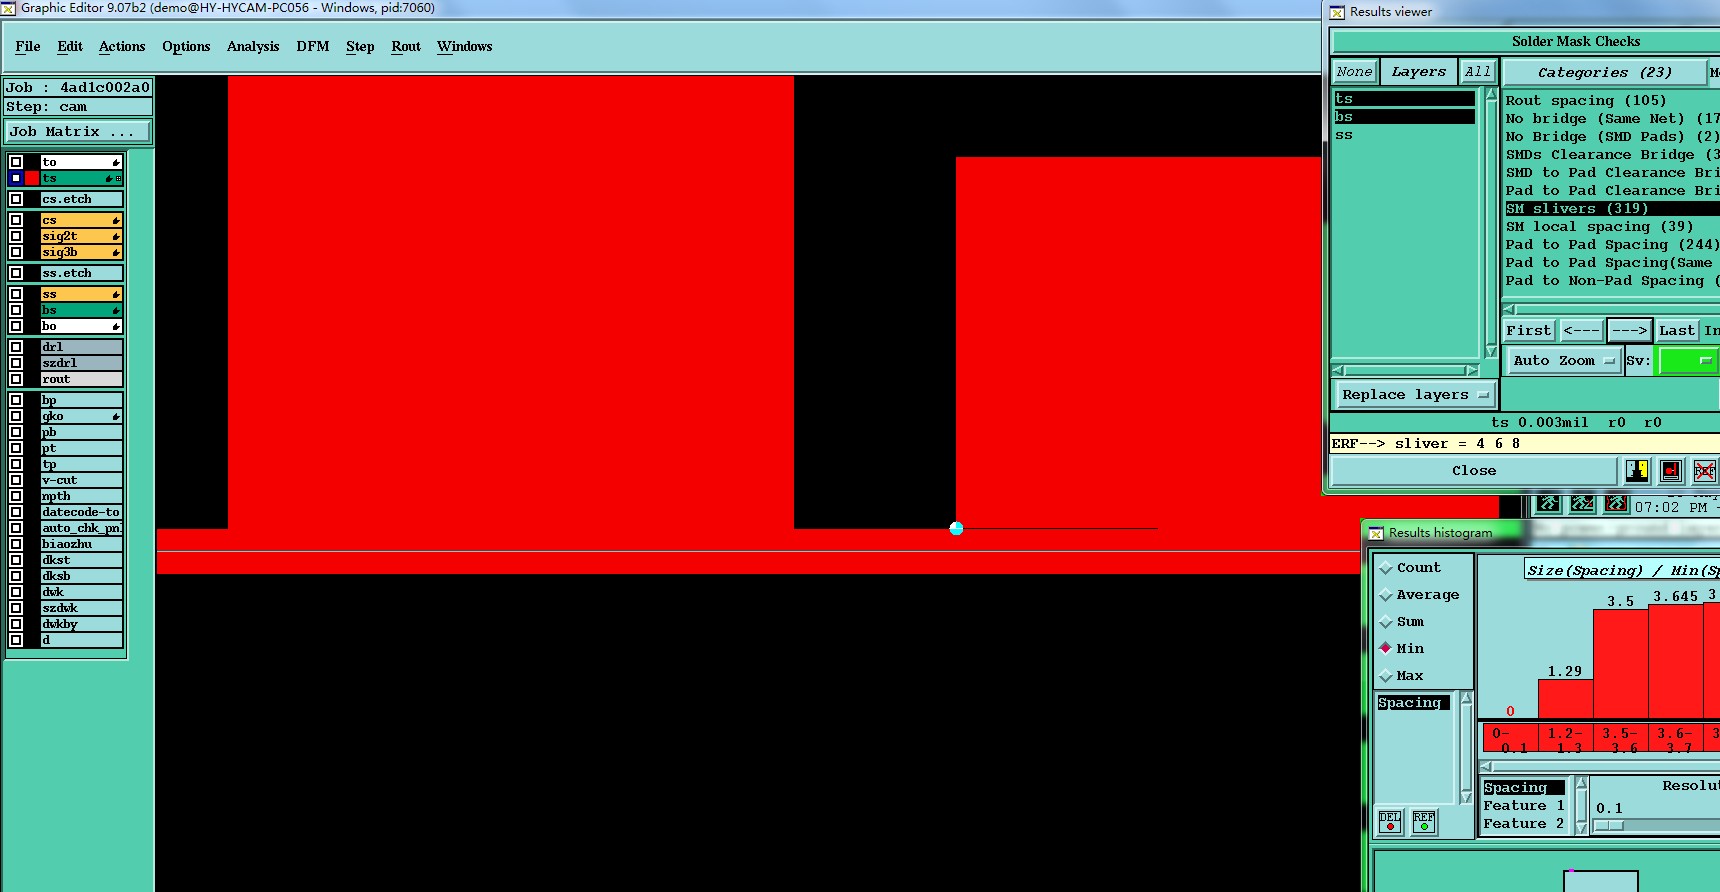Open the DFM menu
The height and width of the screenshot is (892, 1720).
(x=313, y=47)
